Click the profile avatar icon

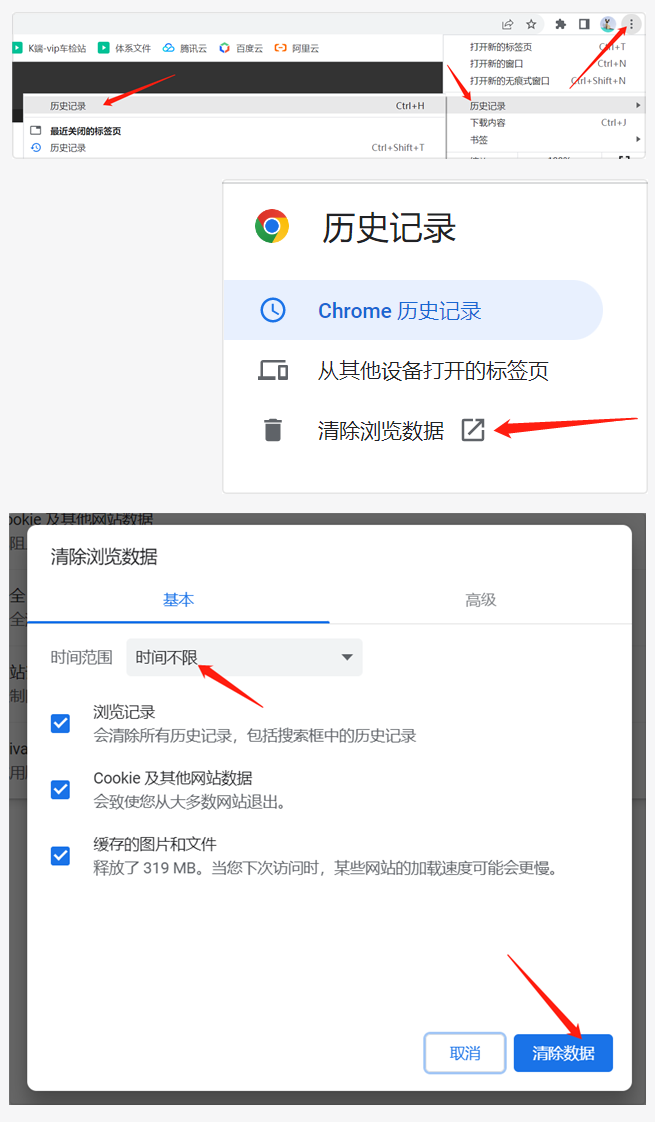(608, 24)
